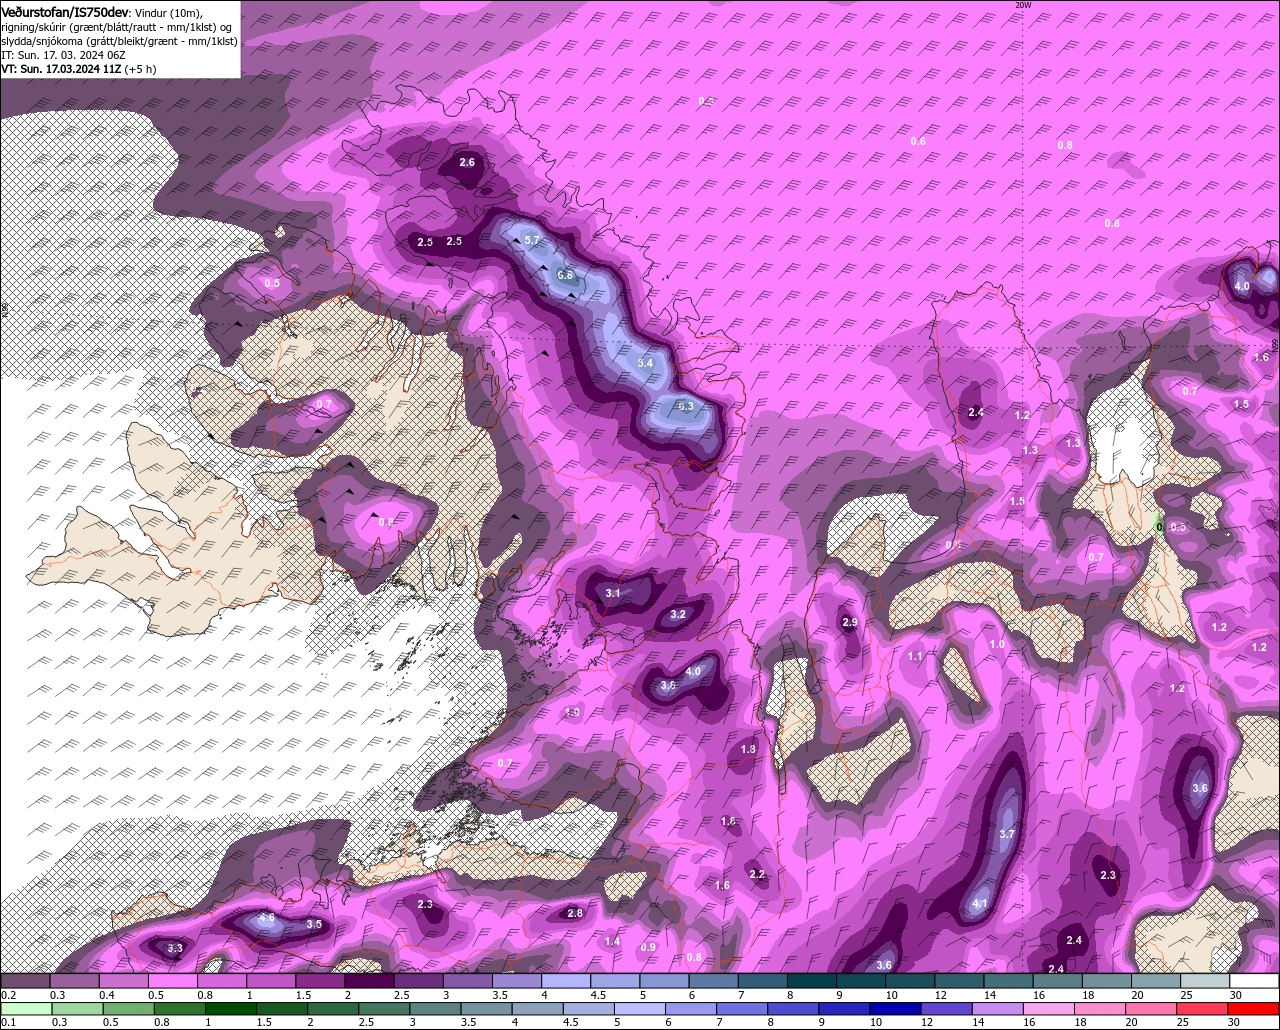Click the 0.6 precipitation value on map
This screenshot has height=1030, width=1280.
click(918, 142)
